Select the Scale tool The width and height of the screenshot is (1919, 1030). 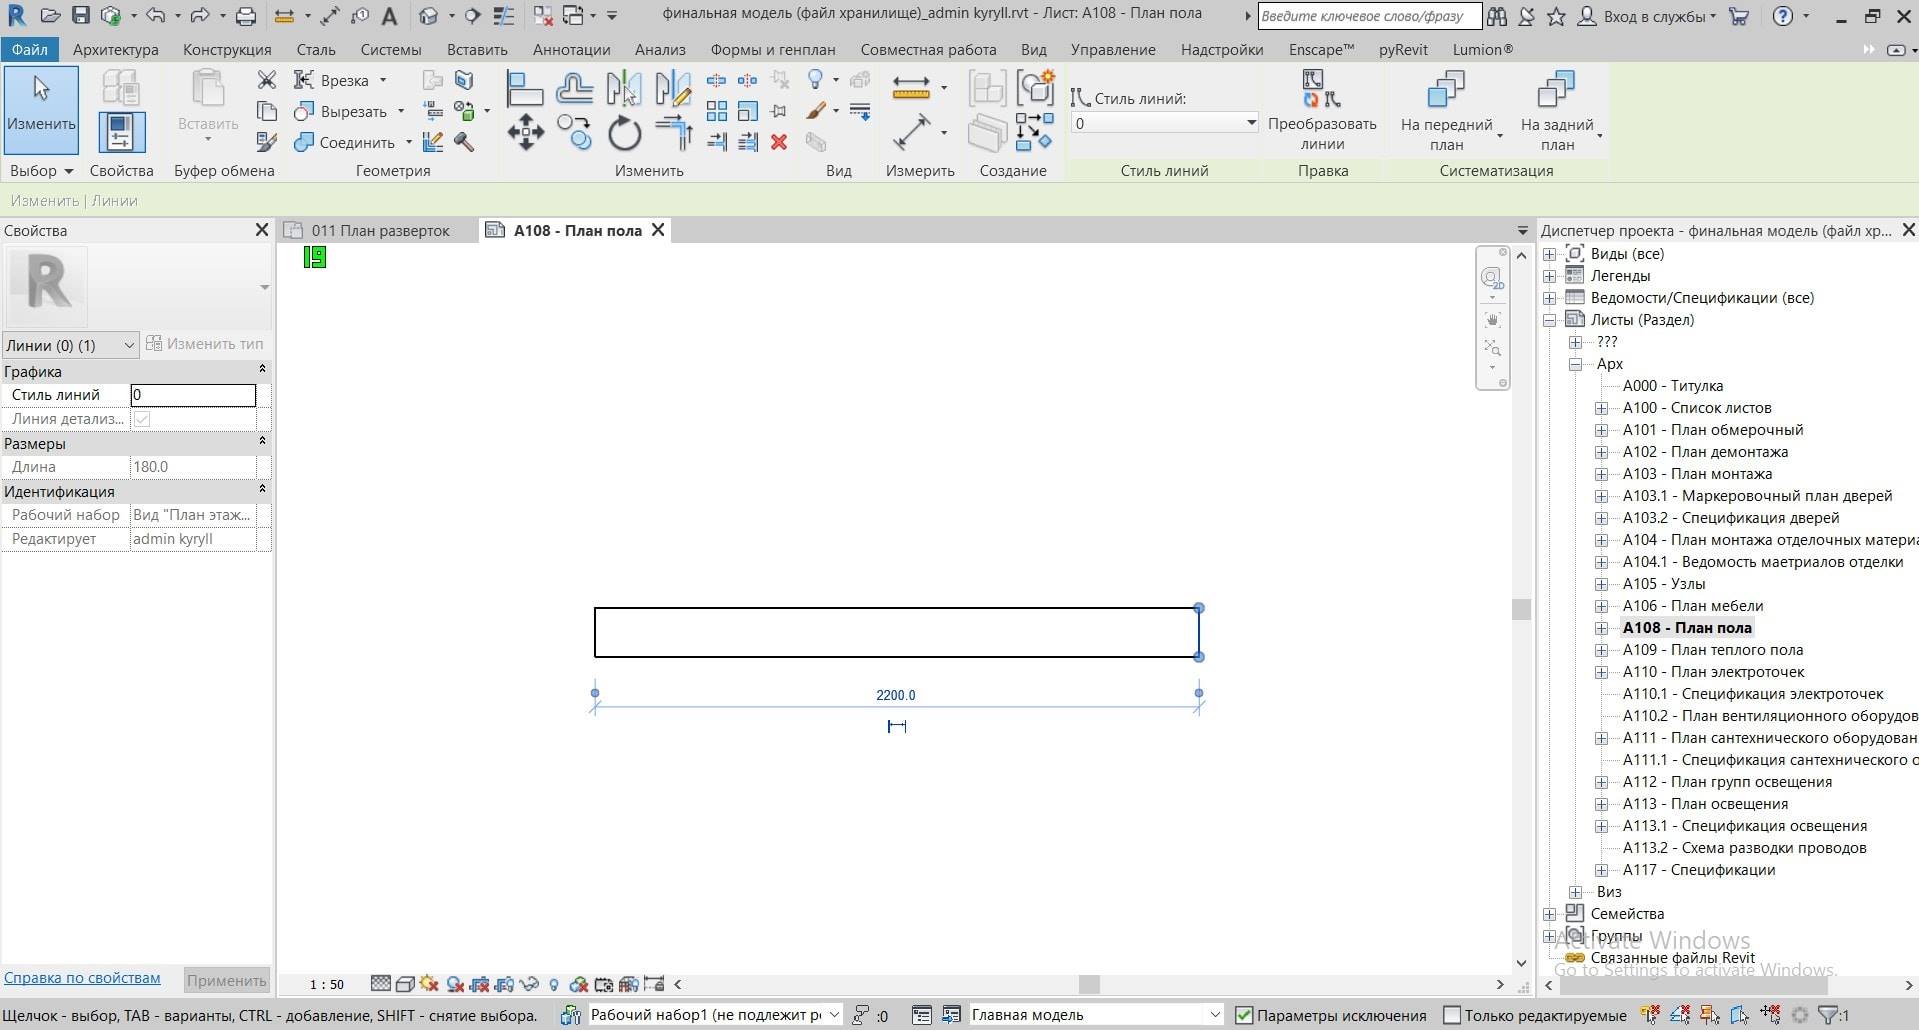(747, 111)
